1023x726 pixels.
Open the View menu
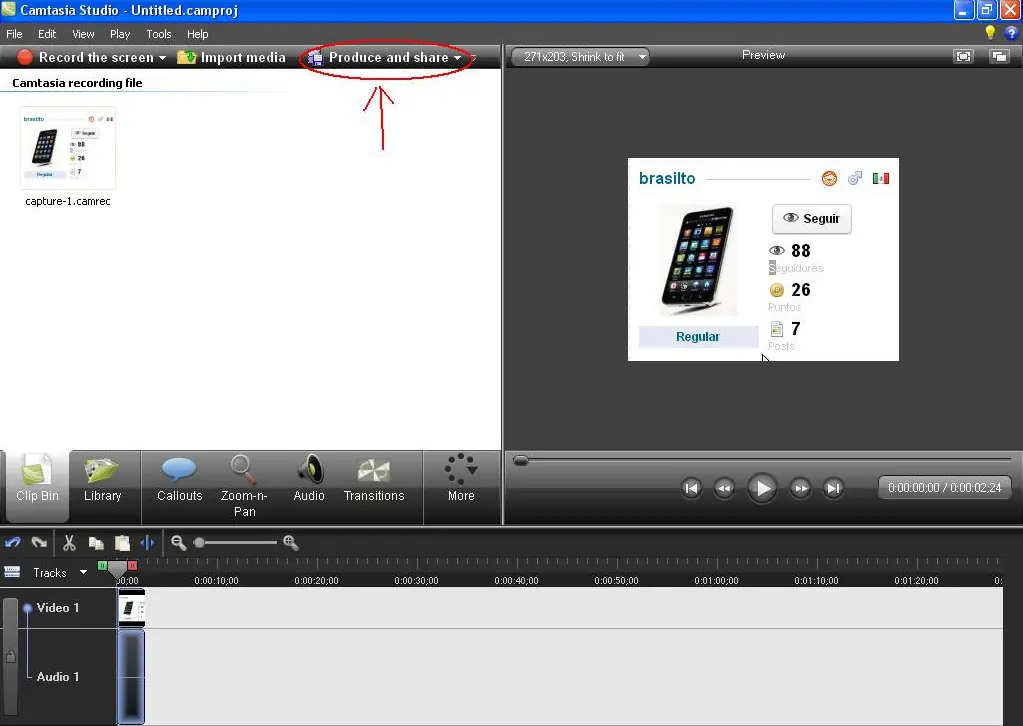[x=83, y=34]
